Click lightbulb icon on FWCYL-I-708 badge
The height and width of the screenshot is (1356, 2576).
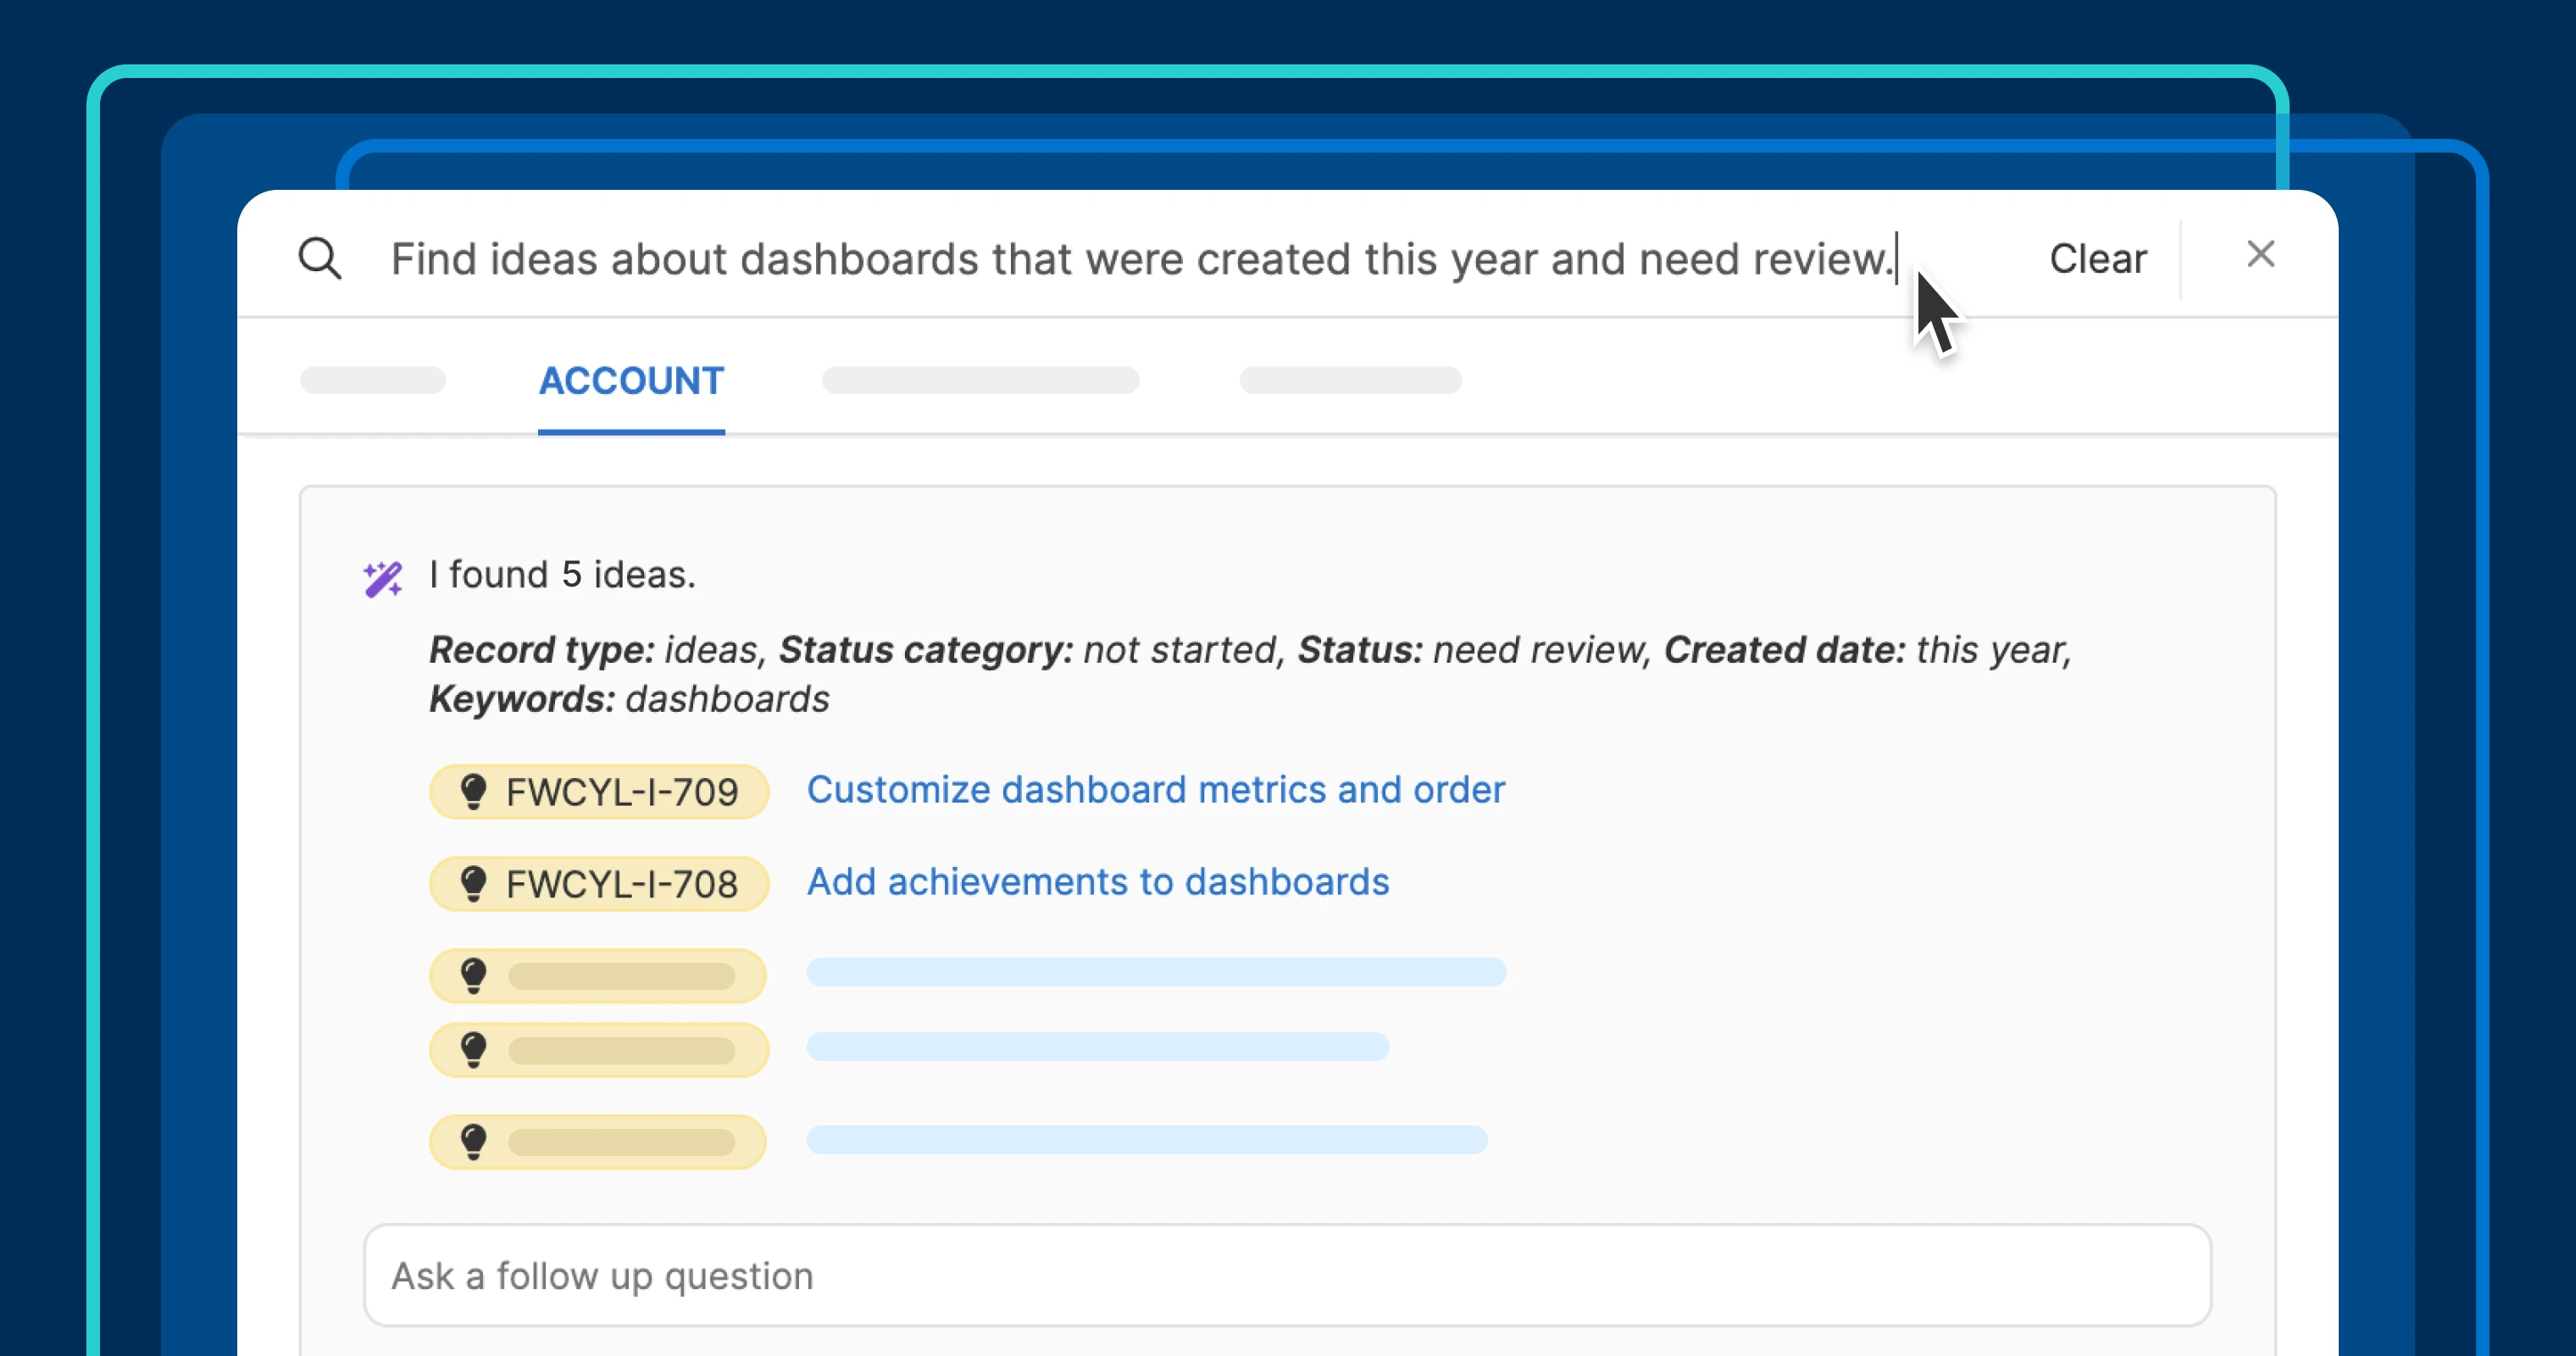[473, 884]
